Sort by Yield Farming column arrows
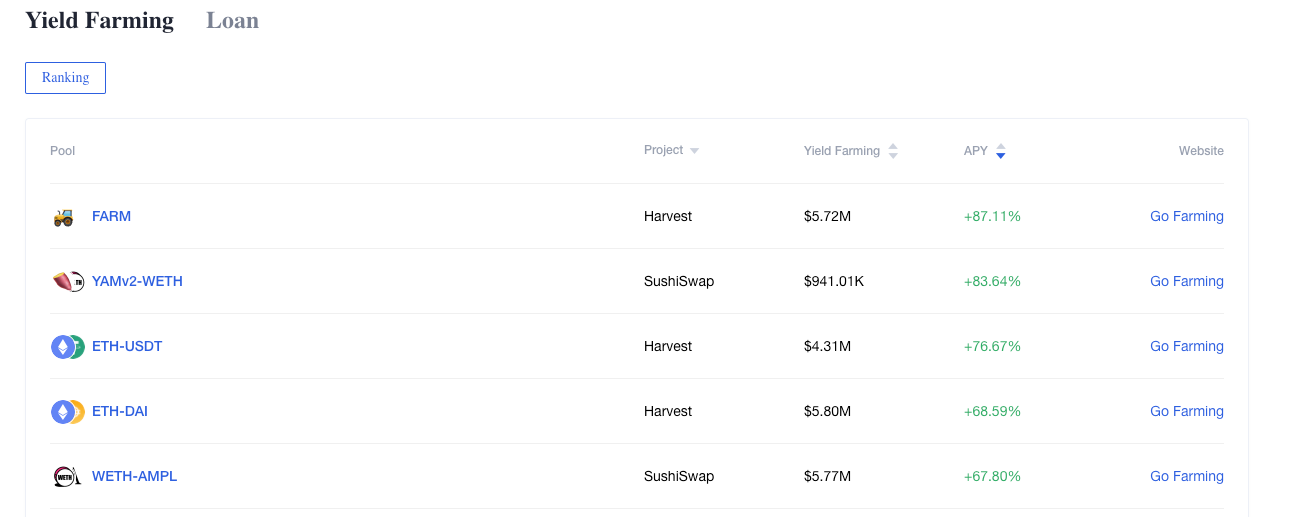This screenshot has height=517, width=1314. (x=893, y=151)
